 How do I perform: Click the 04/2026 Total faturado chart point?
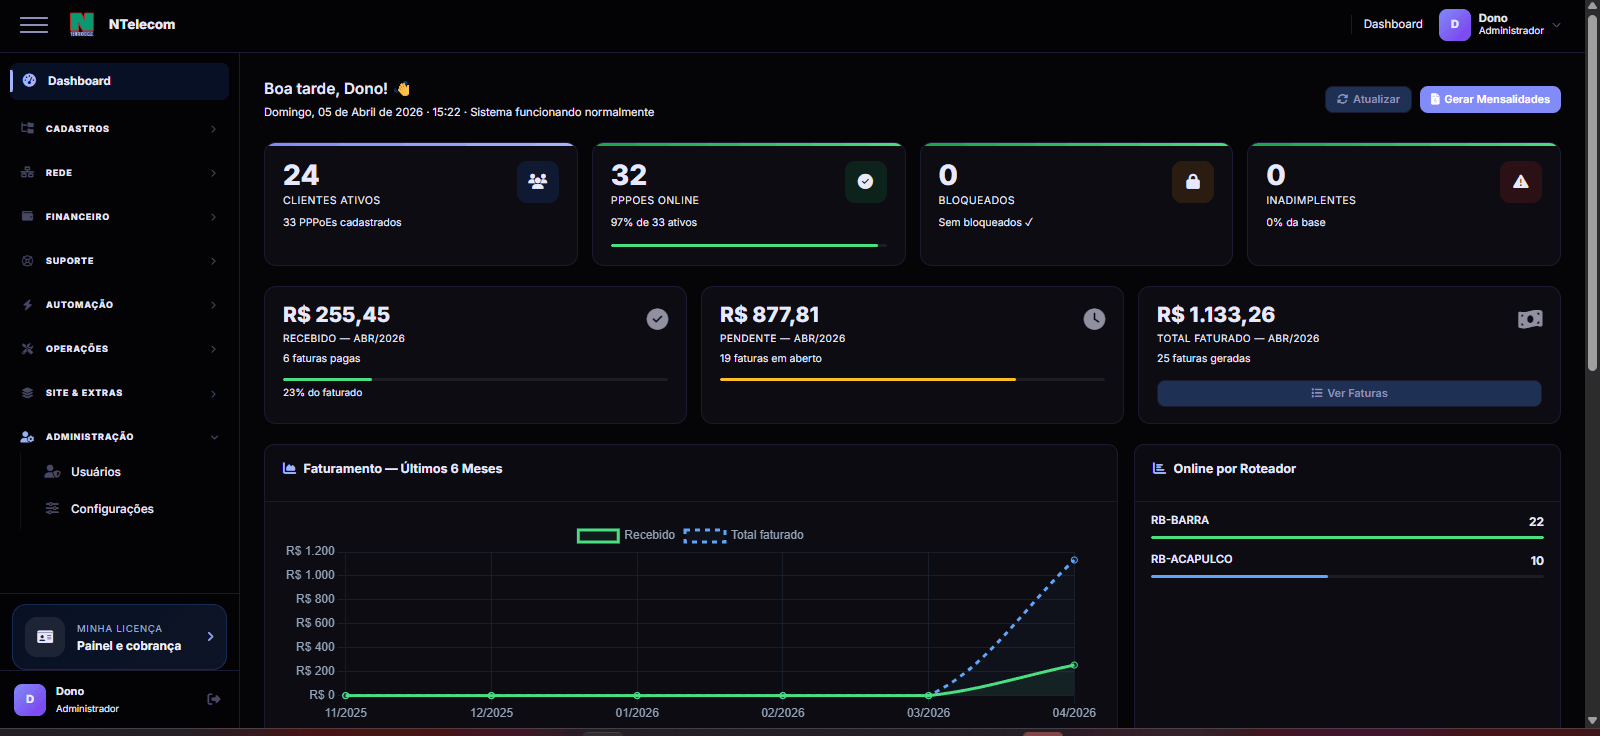coord(1074,560)
